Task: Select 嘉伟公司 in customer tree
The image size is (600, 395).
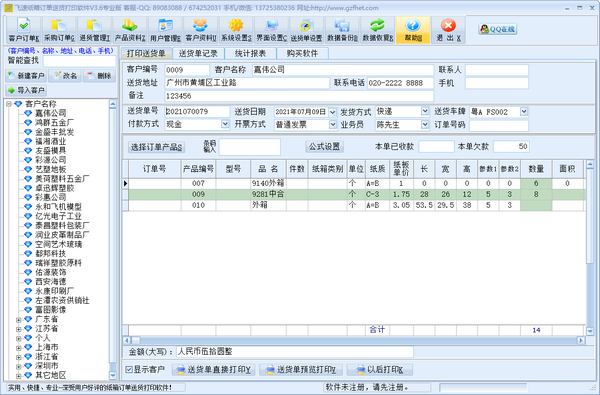Action: point(51,113)
